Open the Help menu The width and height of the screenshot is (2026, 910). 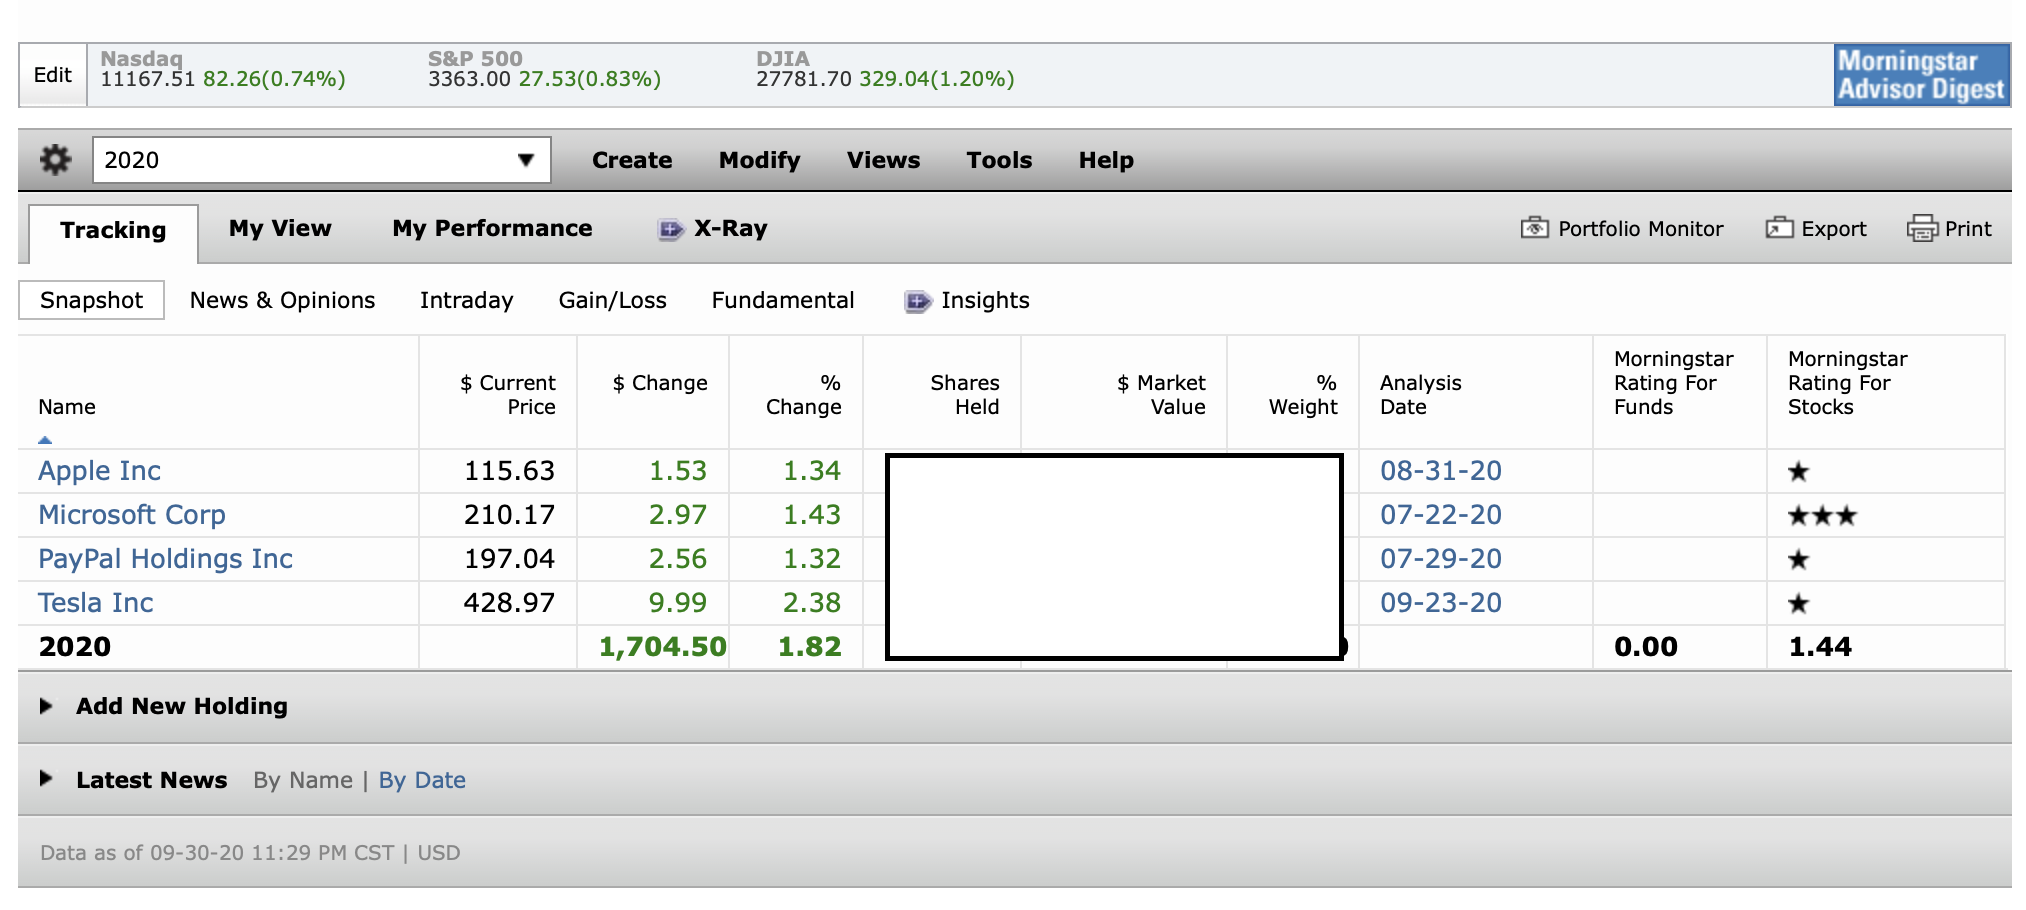click(x=1106, y=160)
